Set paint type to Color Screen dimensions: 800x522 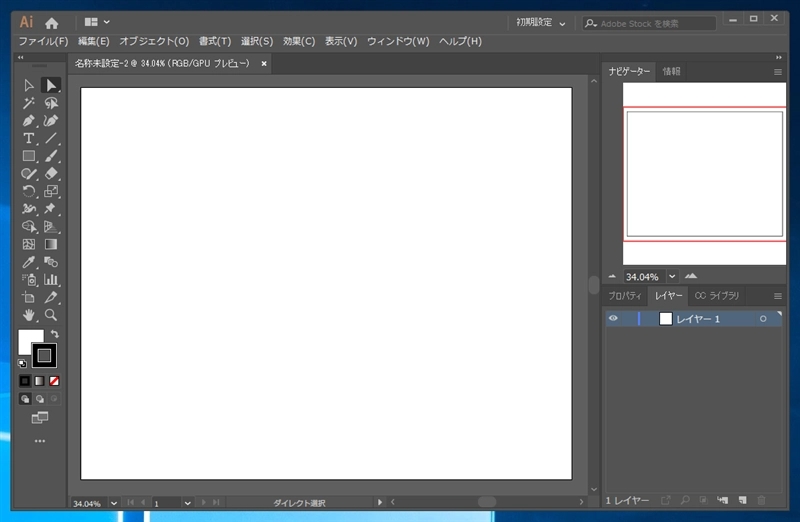click(25, 381)
